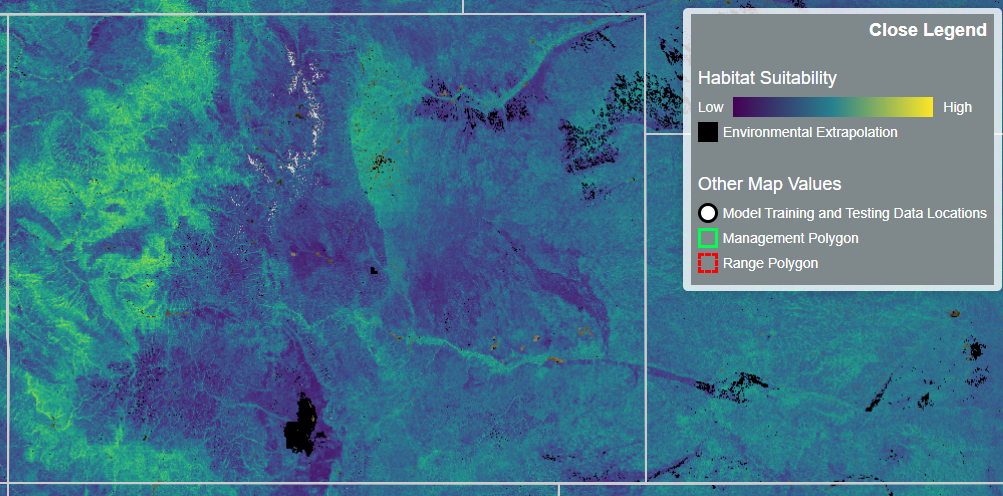Click the black patches below the legend panel
This screenshot has width=1003, height=496.
[735, 382]
